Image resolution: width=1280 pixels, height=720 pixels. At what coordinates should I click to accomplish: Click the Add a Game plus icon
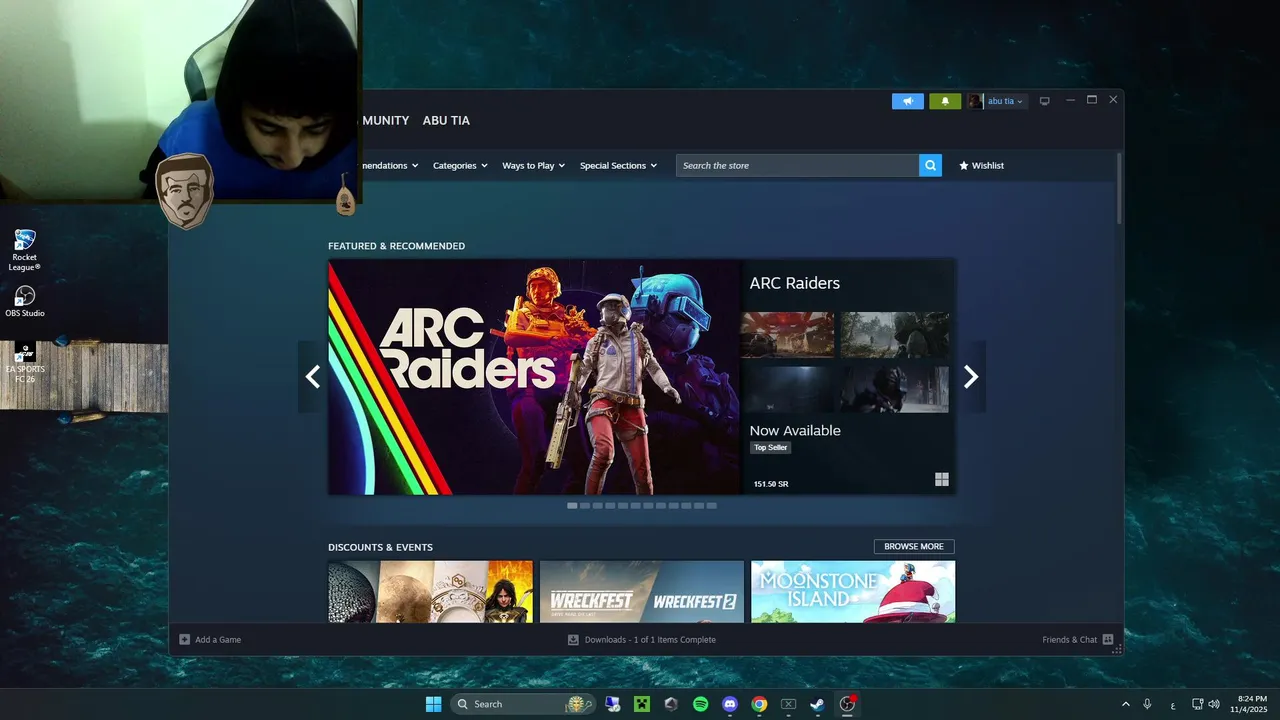pyautogui.click(x=184, y=640)
